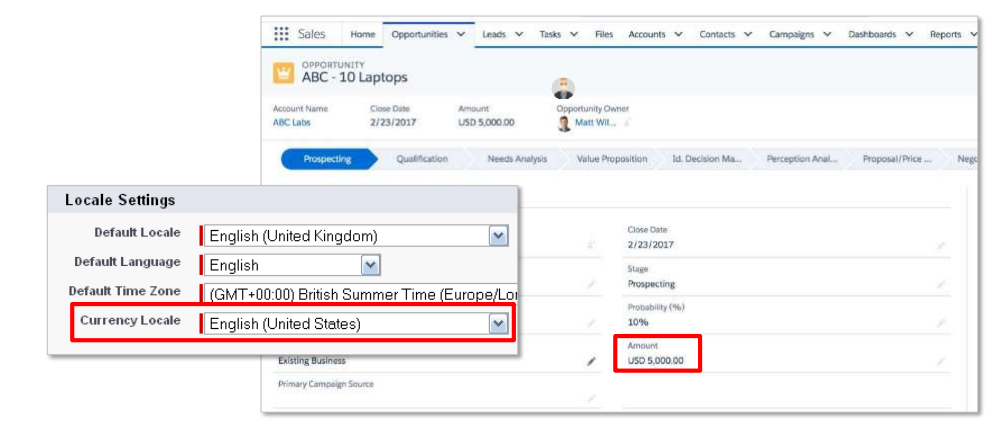Expand the Currency Locale dropdown

[498, 323]
